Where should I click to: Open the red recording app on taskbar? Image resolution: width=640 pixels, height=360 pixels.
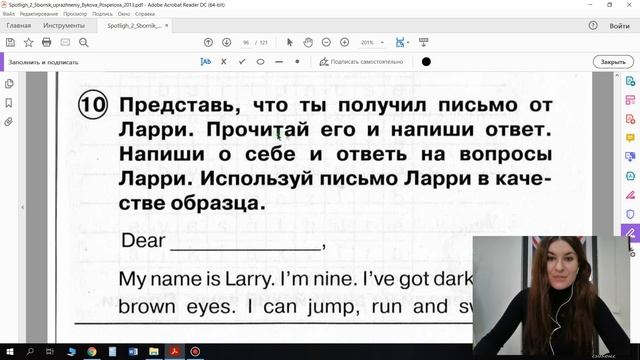(x=195, y=351)
